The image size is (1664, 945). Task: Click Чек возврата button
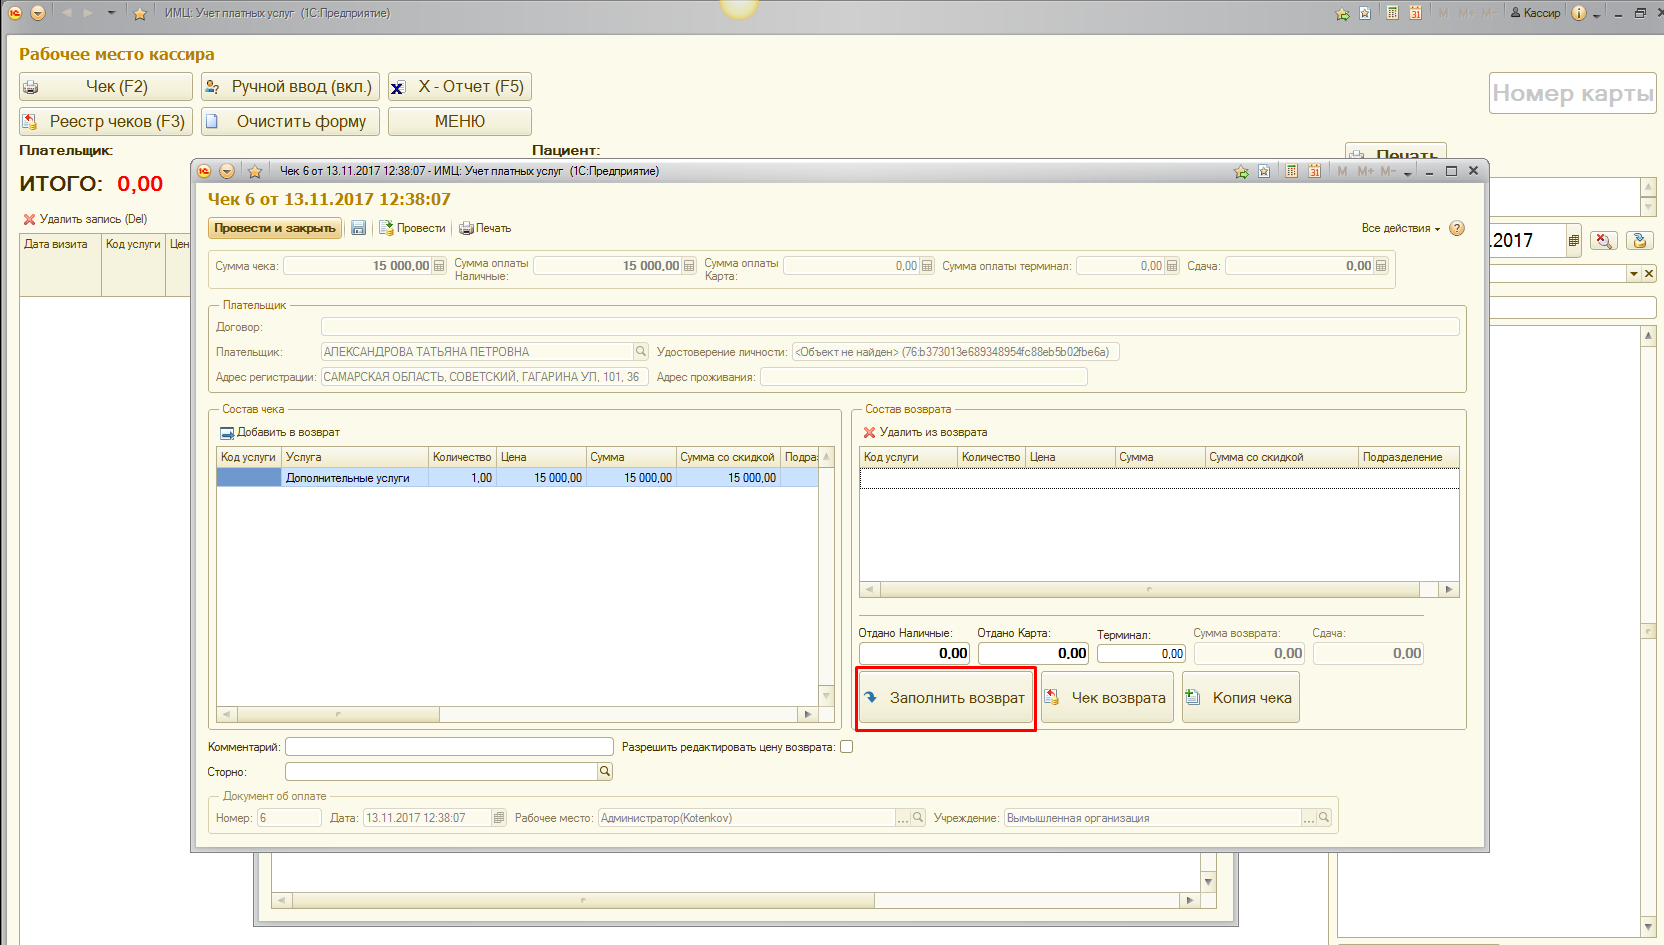click(1107, 698)
